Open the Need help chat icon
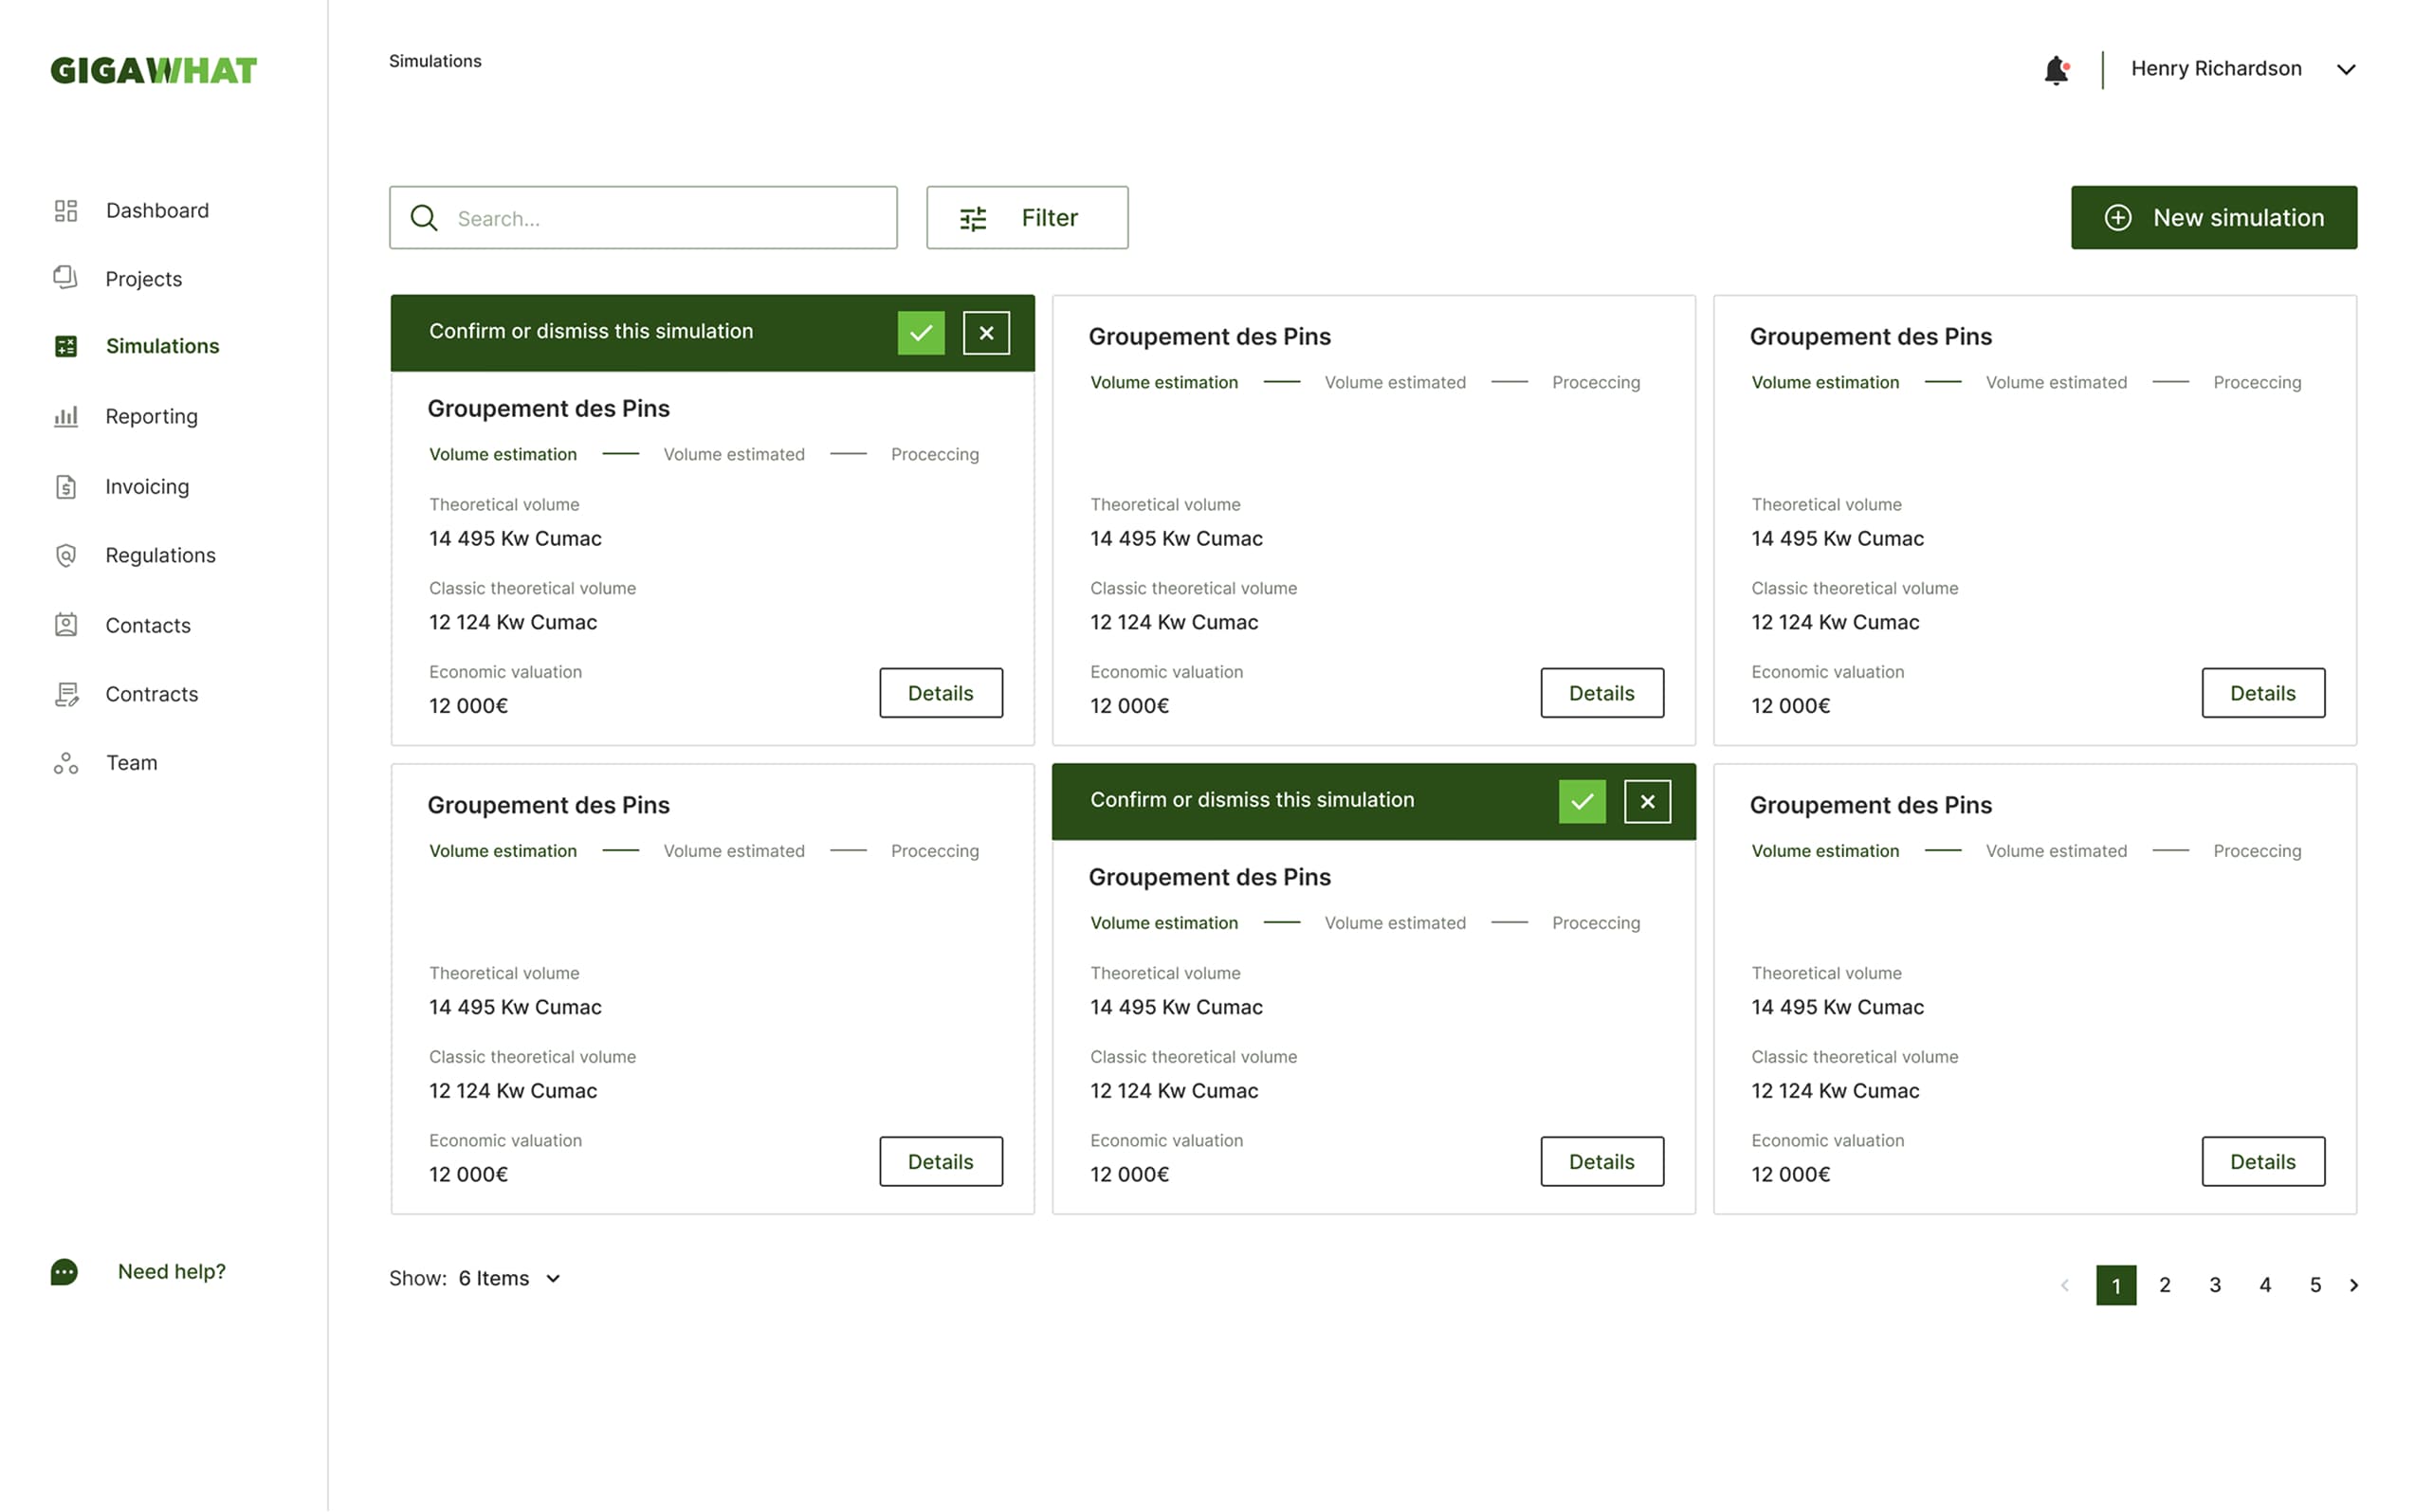Viewport: 2415px width, 1512px height. coord(64,1271)
